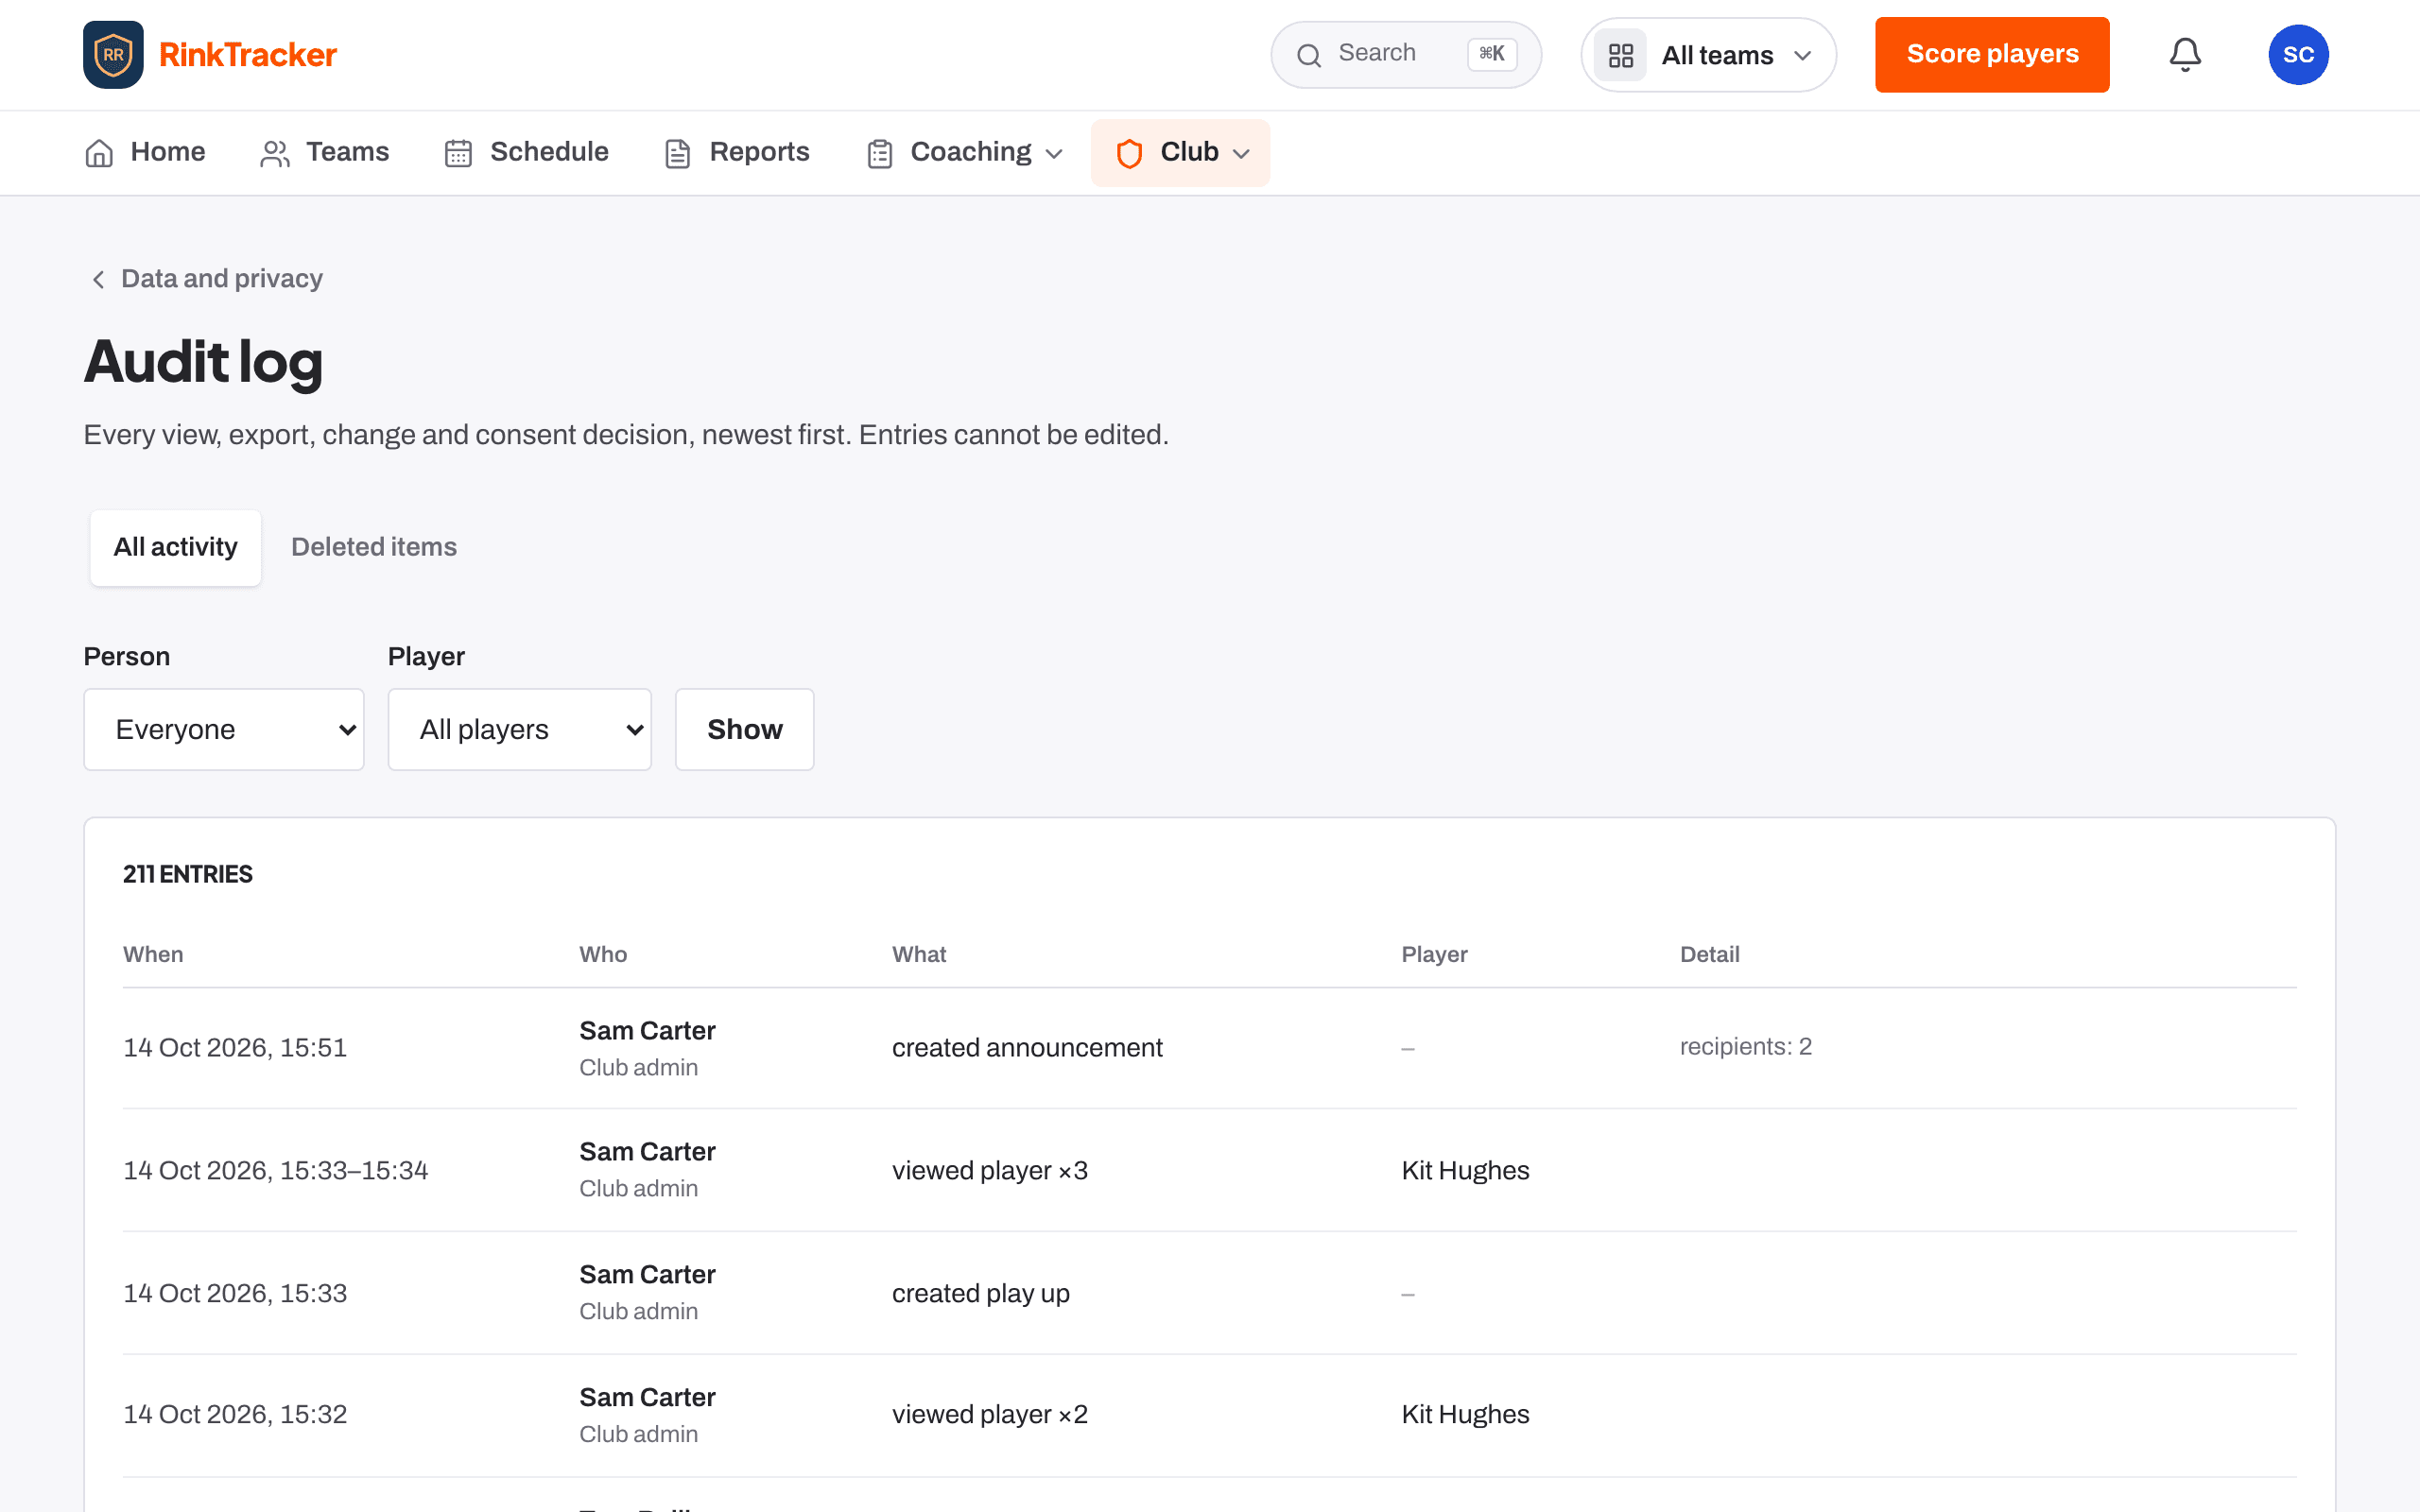This screenshot has height=1512, width=2420.
Task: Focus the Search field
Action: (1406, 54)
